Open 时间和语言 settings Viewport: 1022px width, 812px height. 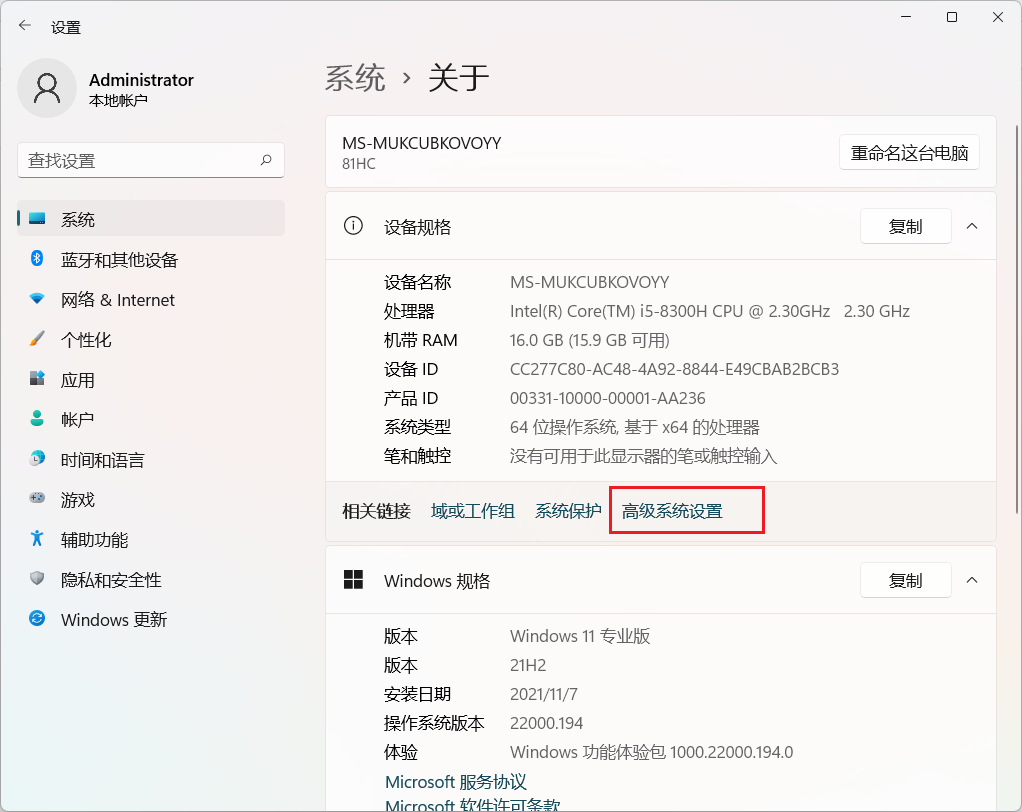(151, 459)
